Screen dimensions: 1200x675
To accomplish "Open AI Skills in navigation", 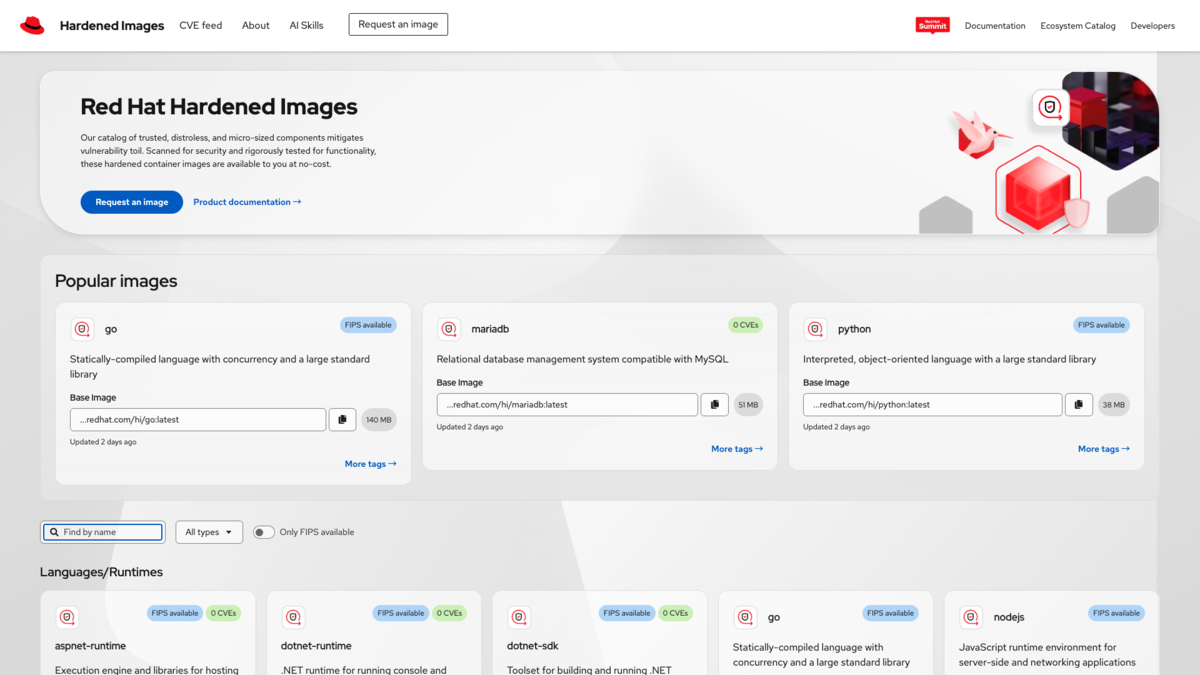I will coord(306,25).
